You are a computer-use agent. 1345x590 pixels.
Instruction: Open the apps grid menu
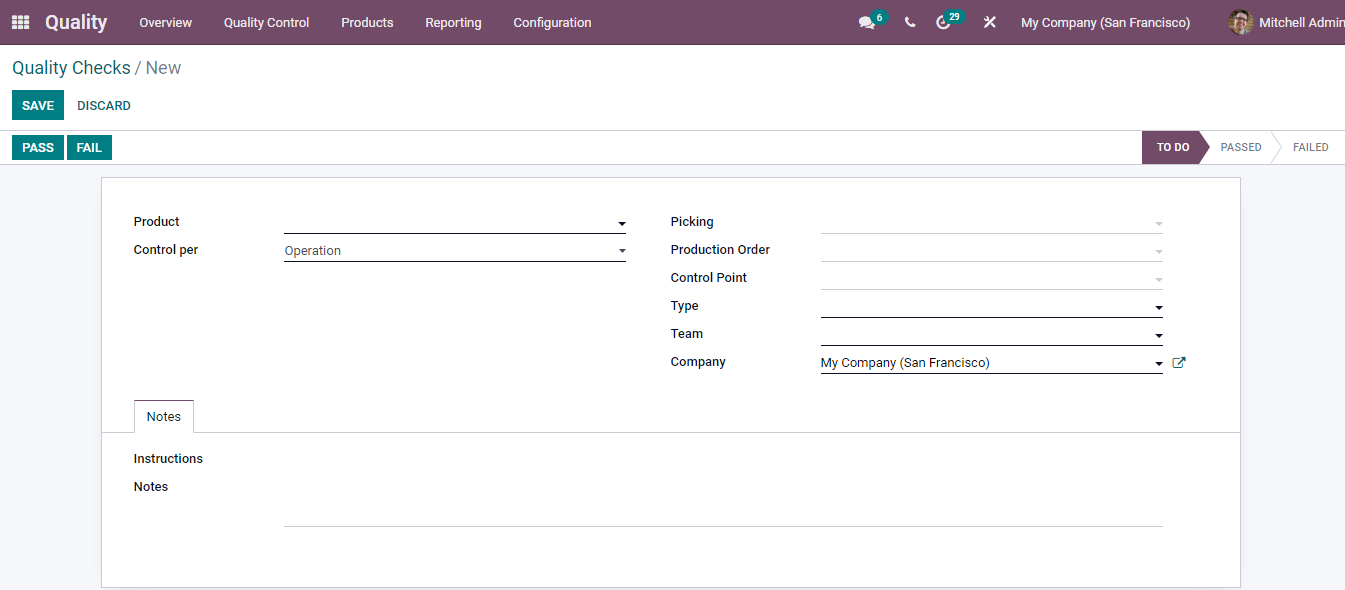coord(19,22)
